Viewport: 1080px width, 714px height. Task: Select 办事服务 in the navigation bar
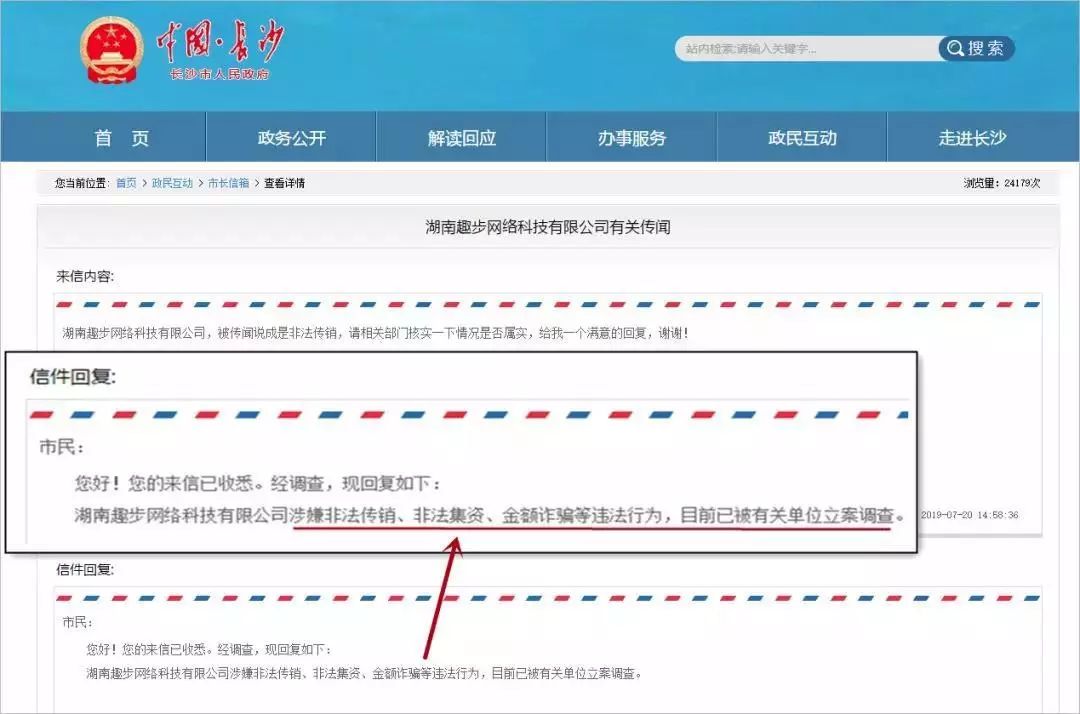click(x=631, y=138)
